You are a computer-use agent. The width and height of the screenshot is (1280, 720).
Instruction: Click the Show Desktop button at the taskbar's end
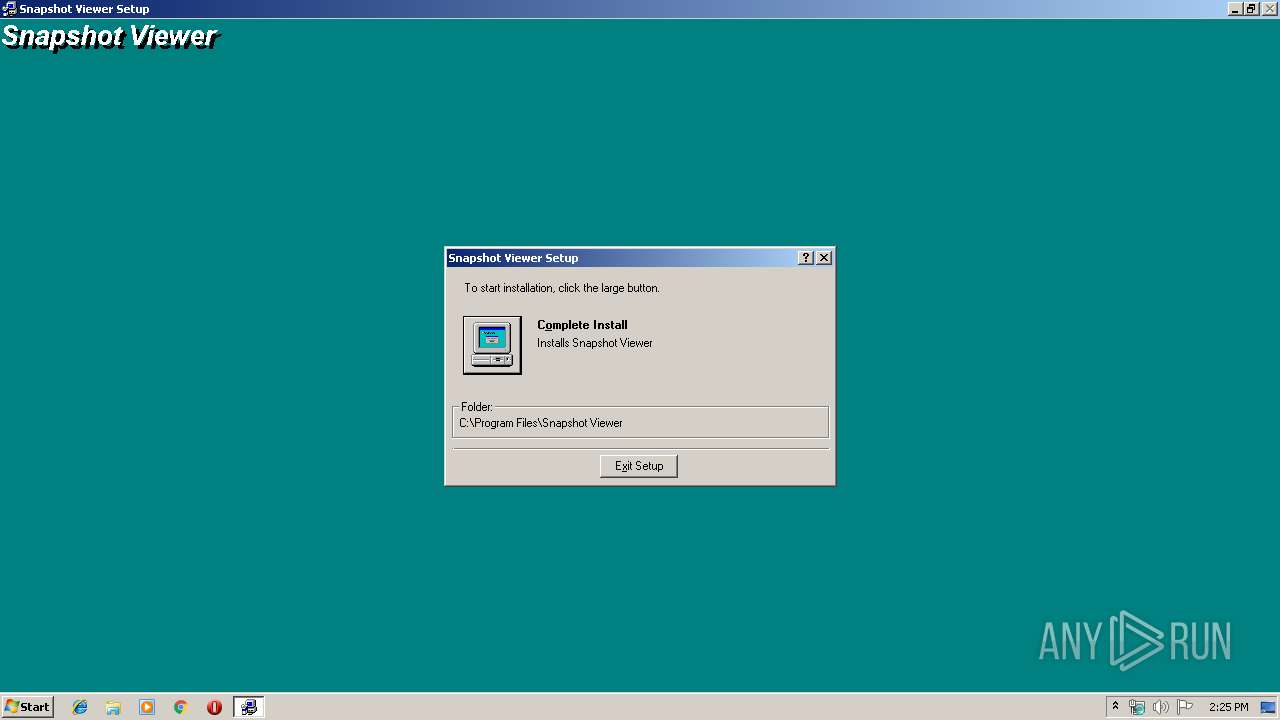[1269, 707]
